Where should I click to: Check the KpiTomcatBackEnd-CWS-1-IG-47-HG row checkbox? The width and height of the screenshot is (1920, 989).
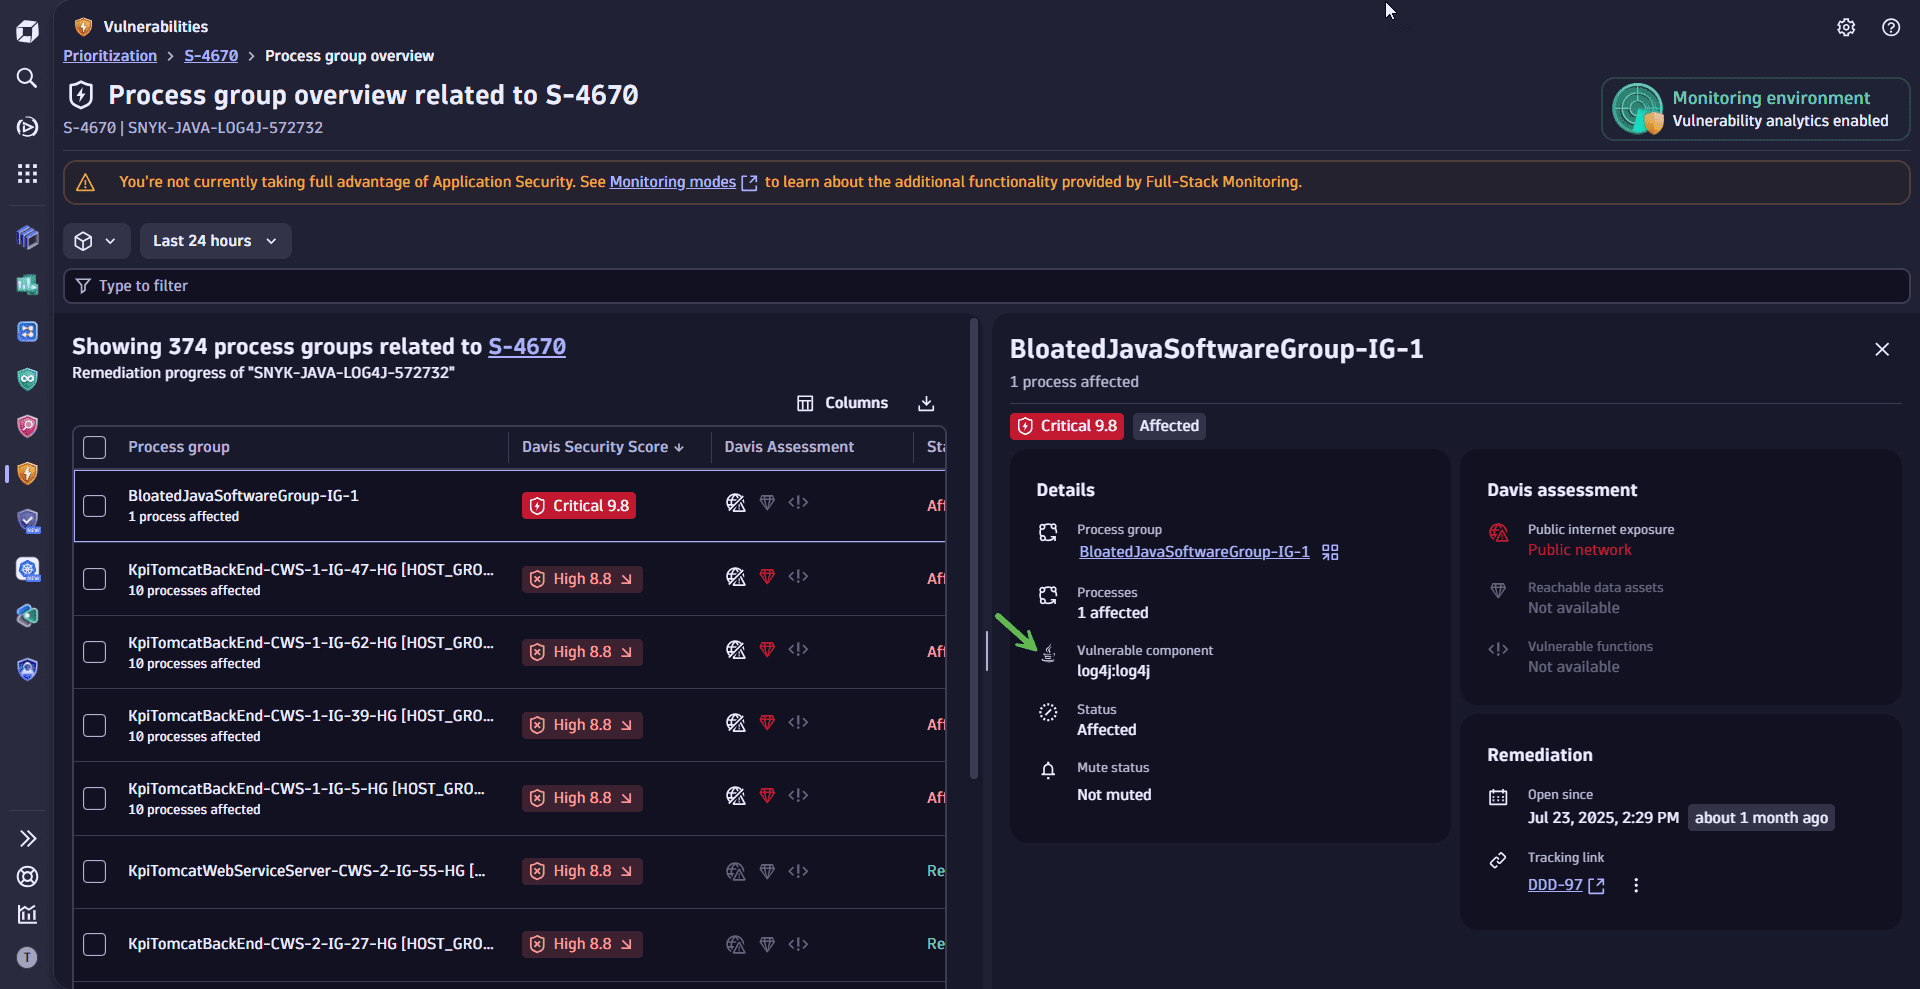[94, 579]
